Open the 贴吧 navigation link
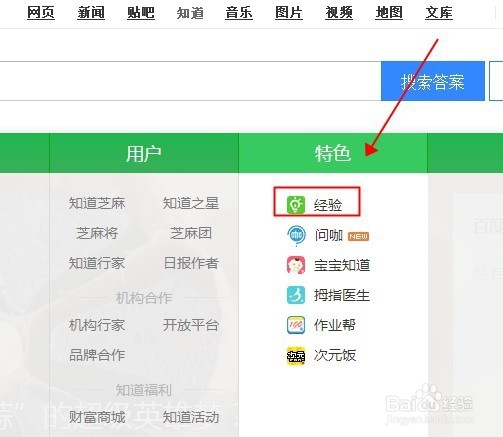This screenshot has height=437, width=503. coord(141,13)
